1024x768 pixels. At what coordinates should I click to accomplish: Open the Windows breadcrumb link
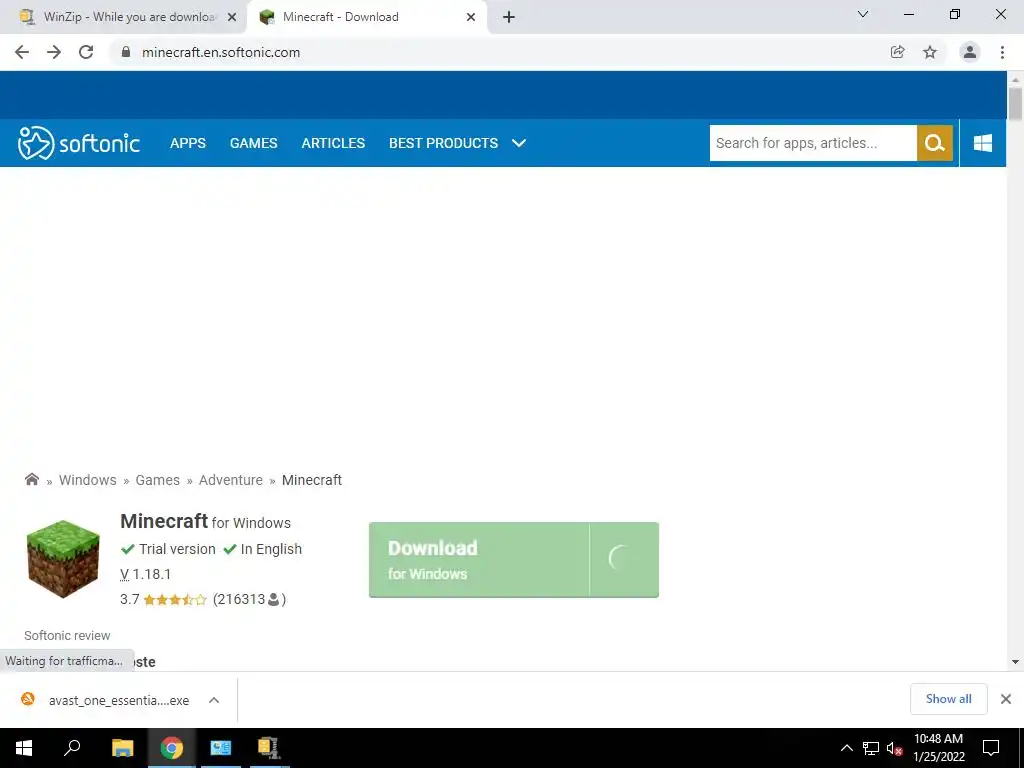pyautogui.click(x=88, y=480)
